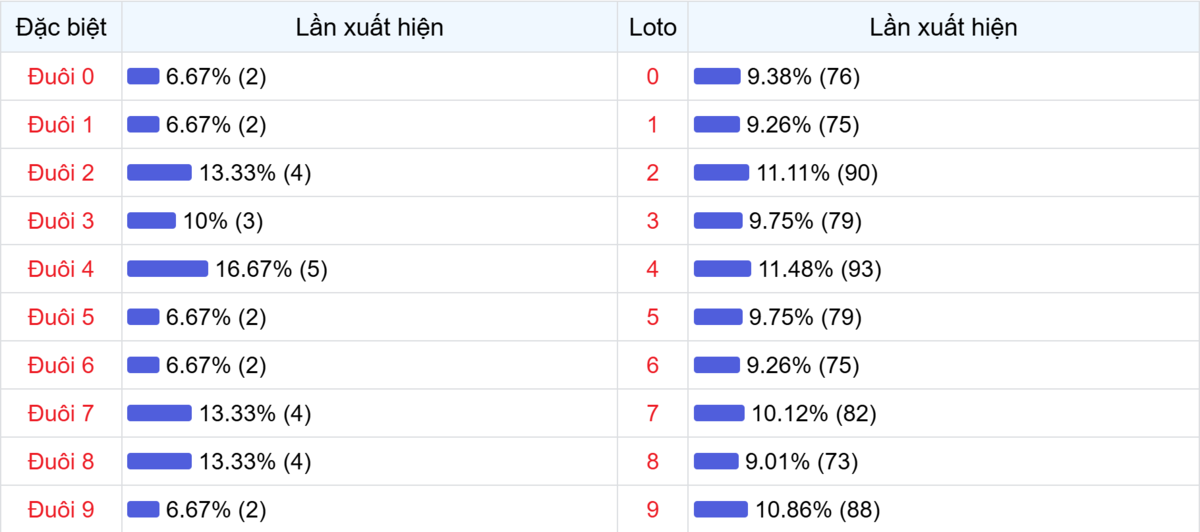Viewport: 1200px width, 532px height.
Task: Click the blue bar beside 11.11% (90)
Action: (x=721, y=173)
